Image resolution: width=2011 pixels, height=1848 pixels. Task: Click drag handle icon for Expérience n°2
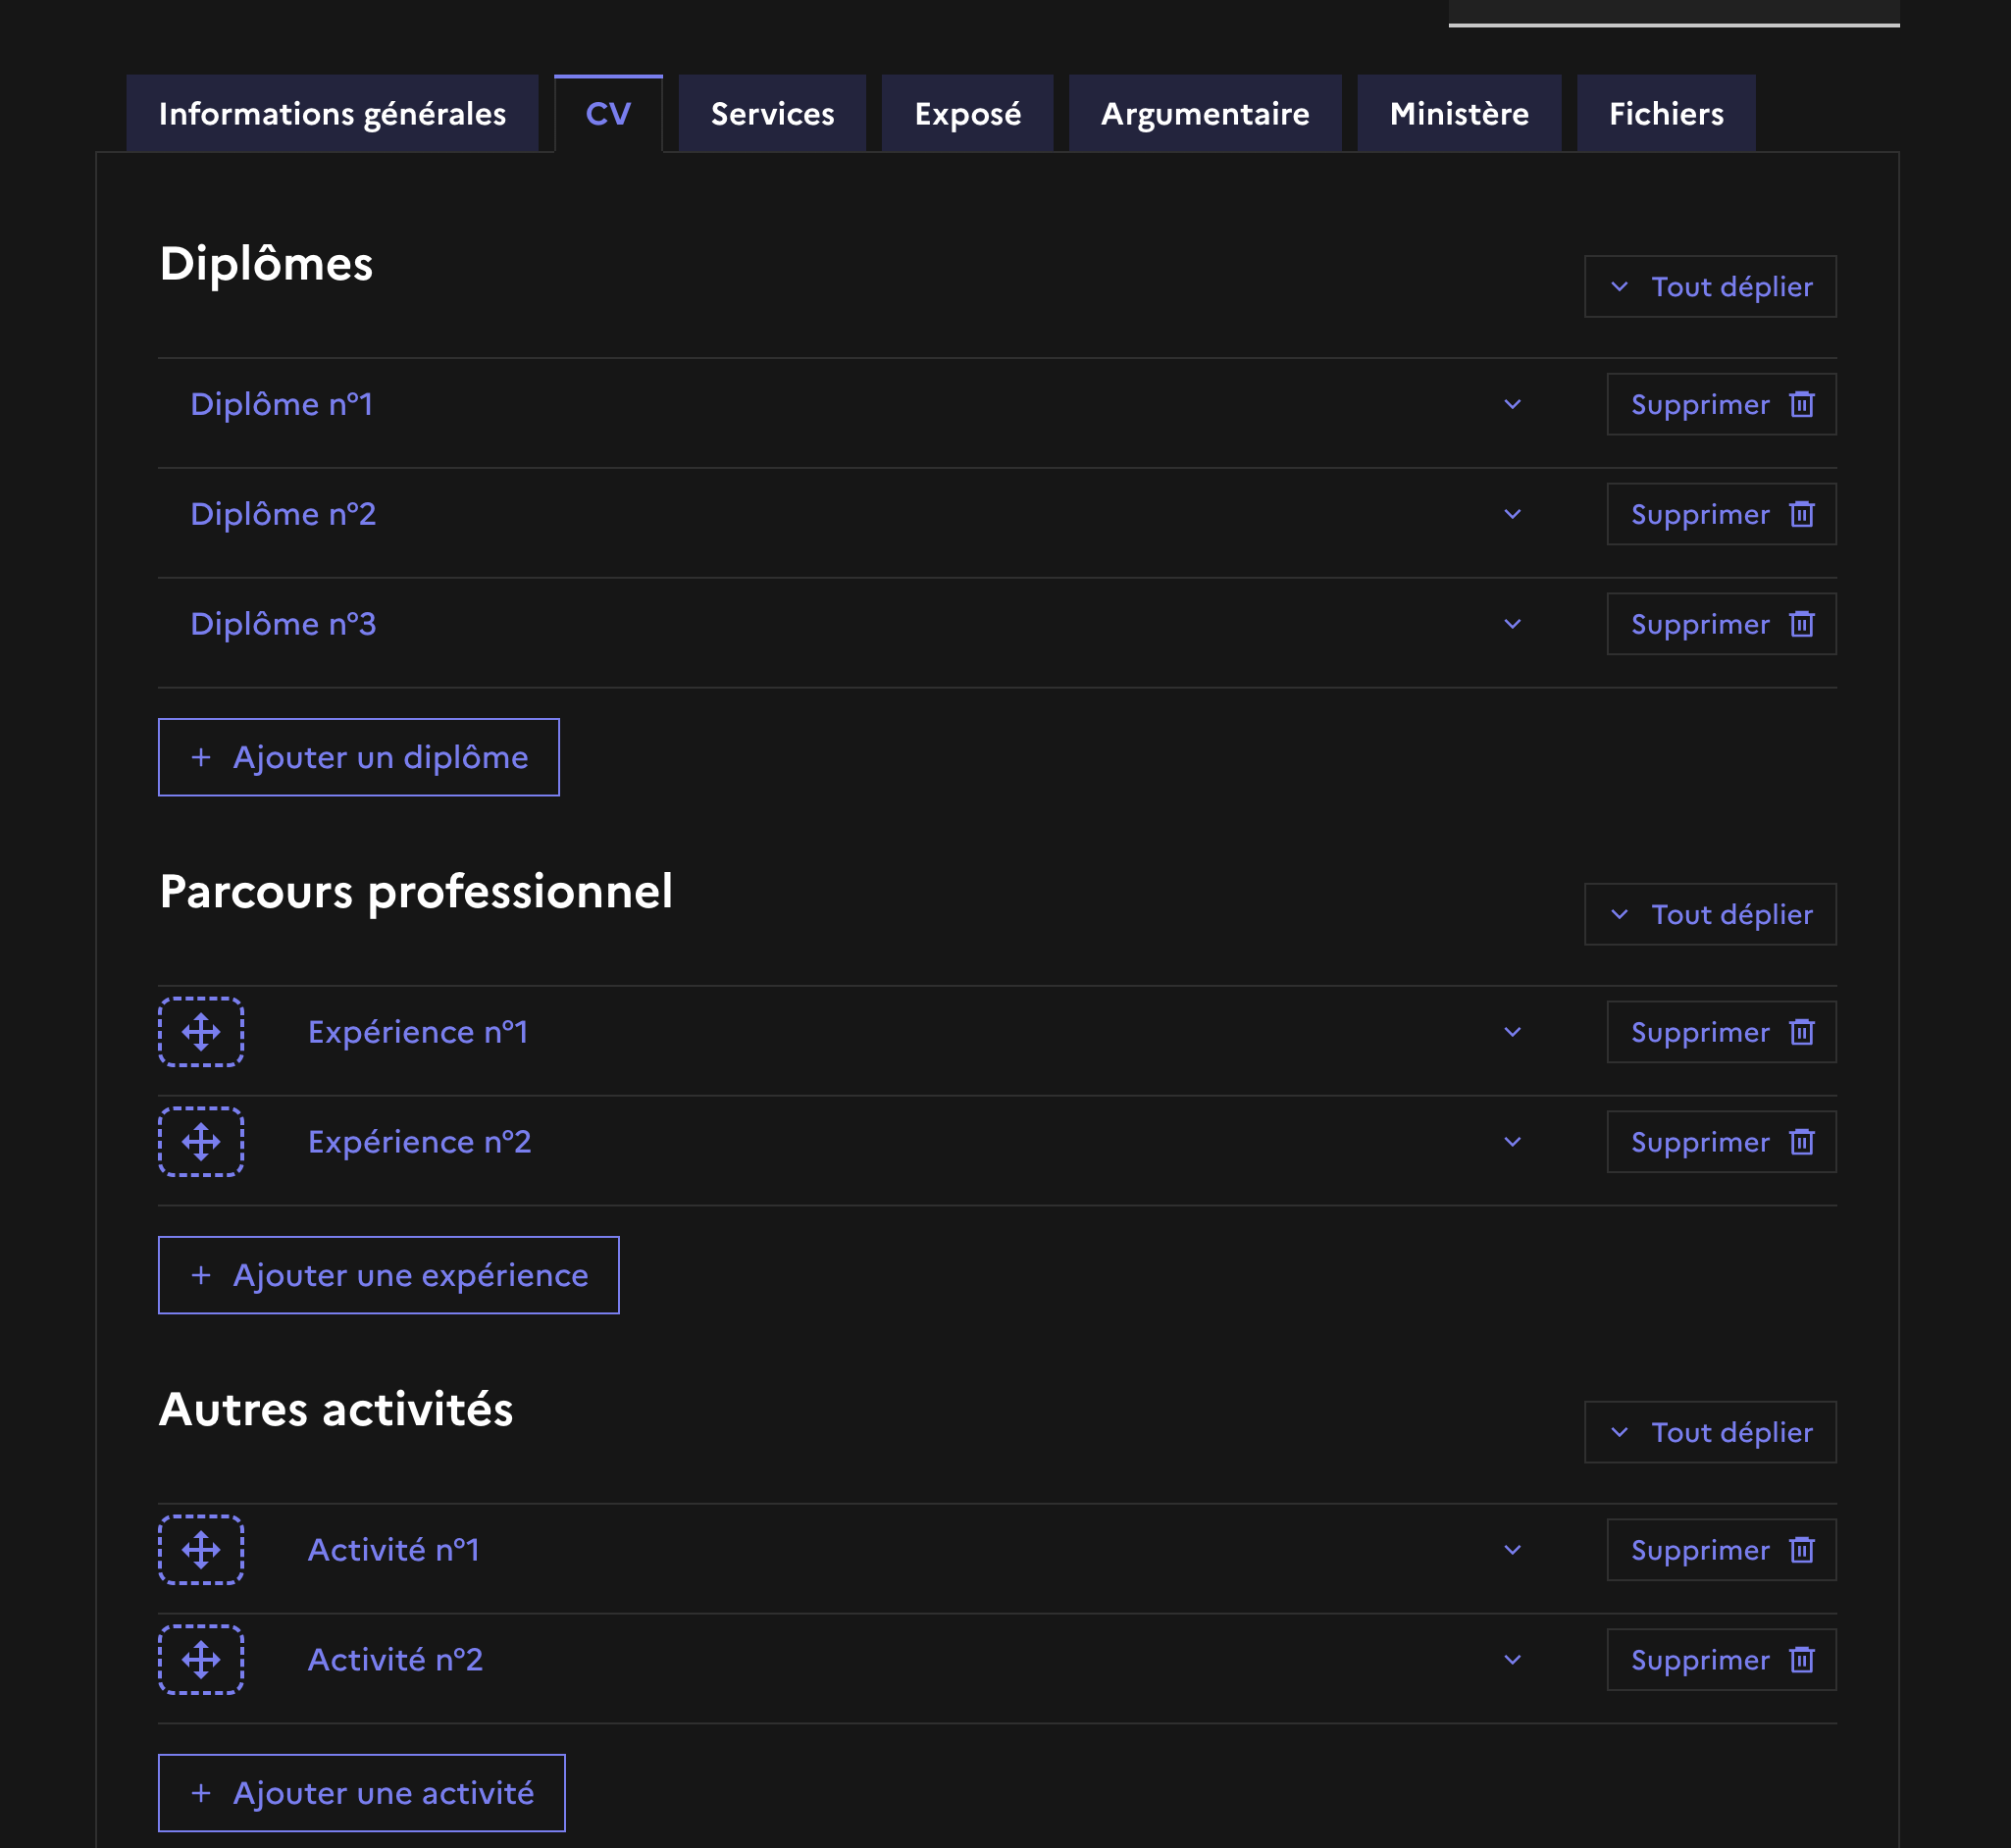click(201, 1142)
